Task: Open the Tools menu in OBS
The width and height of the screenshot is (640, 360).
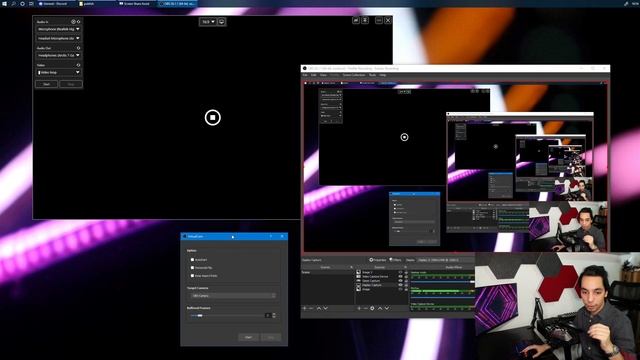Action: pos(372,75)
